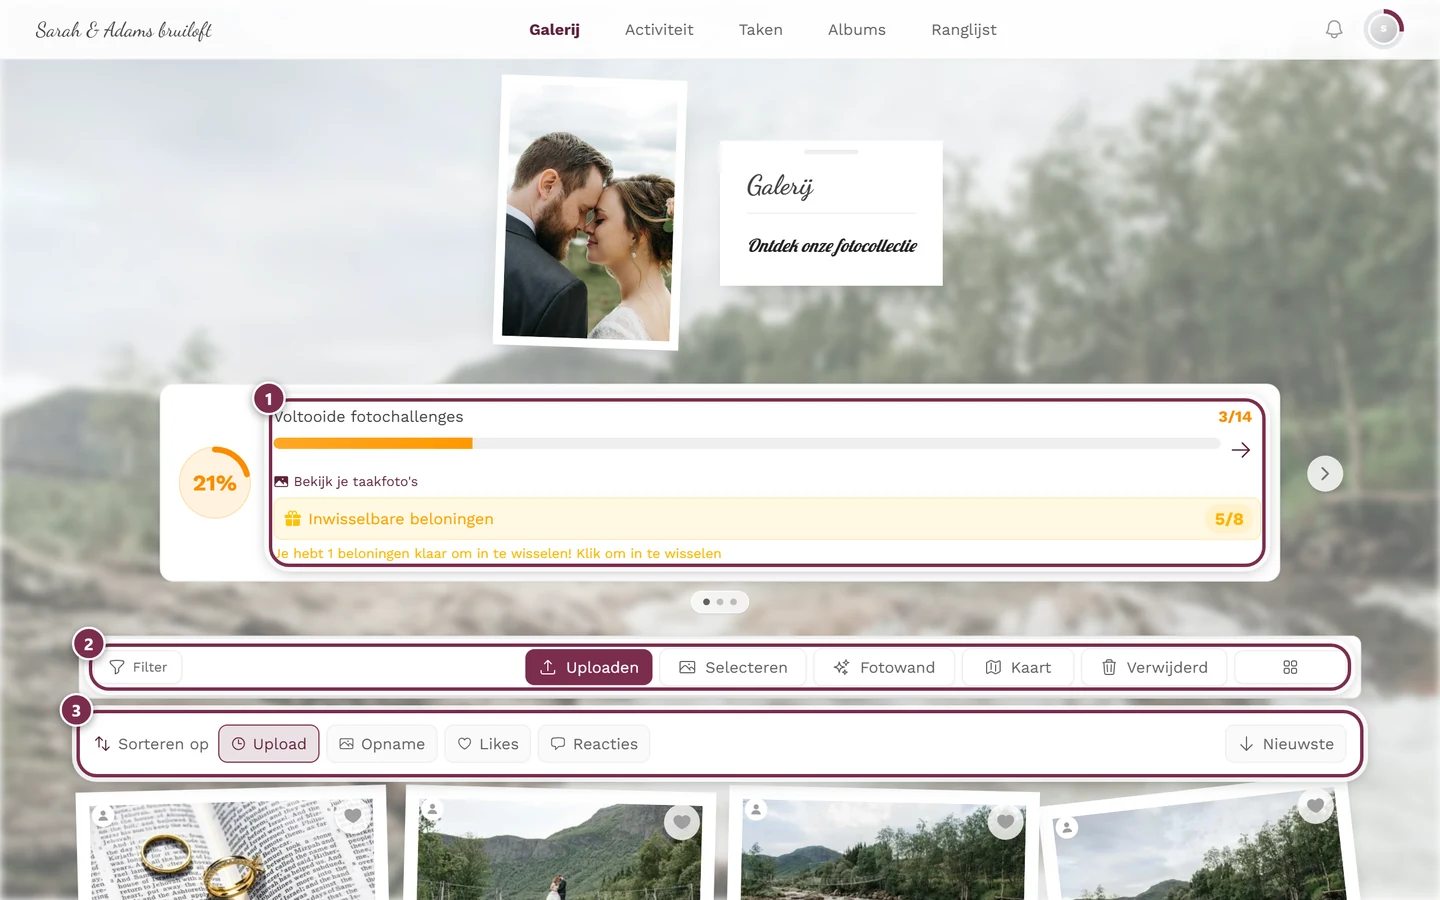Click the Sorteren op label
This screenshot has width=1440, height=900.
[152, 744]
